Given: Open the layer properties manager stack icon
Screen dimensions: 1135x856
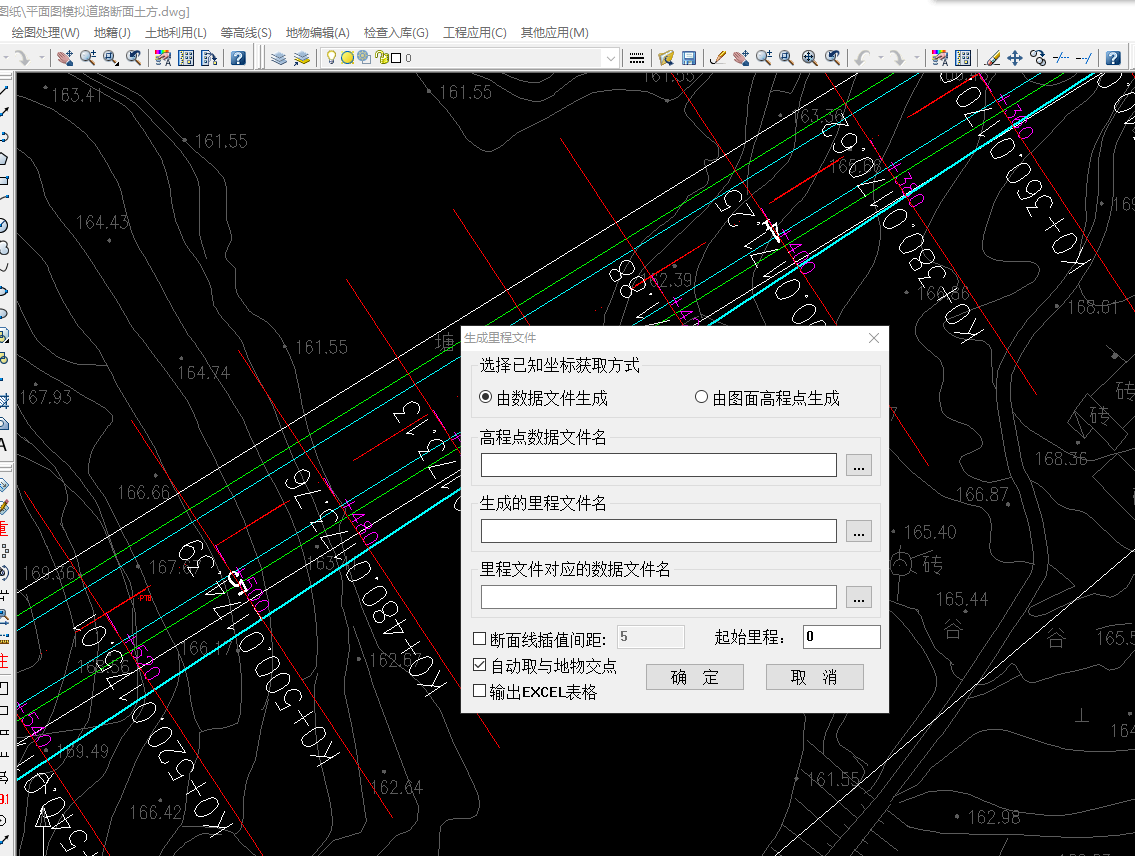Looking at the screenshot, I should coord(279,58).
